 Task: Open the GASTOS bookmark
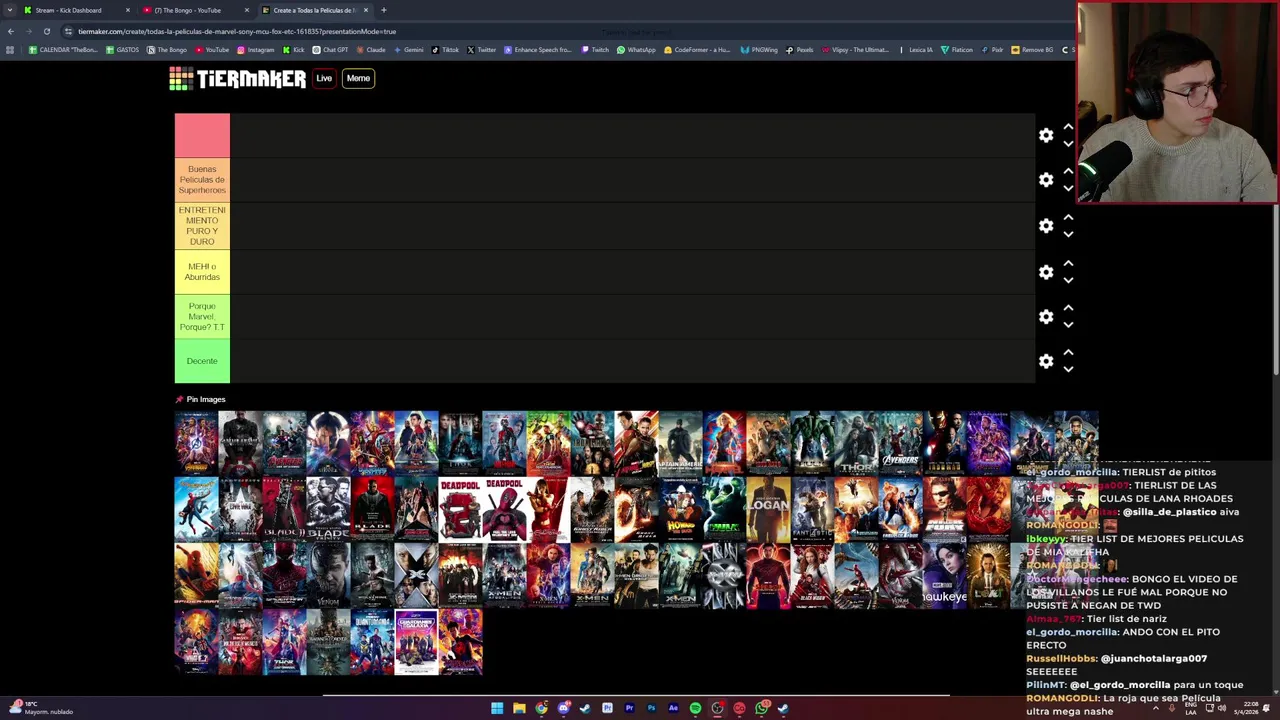(x=123, y=50)
